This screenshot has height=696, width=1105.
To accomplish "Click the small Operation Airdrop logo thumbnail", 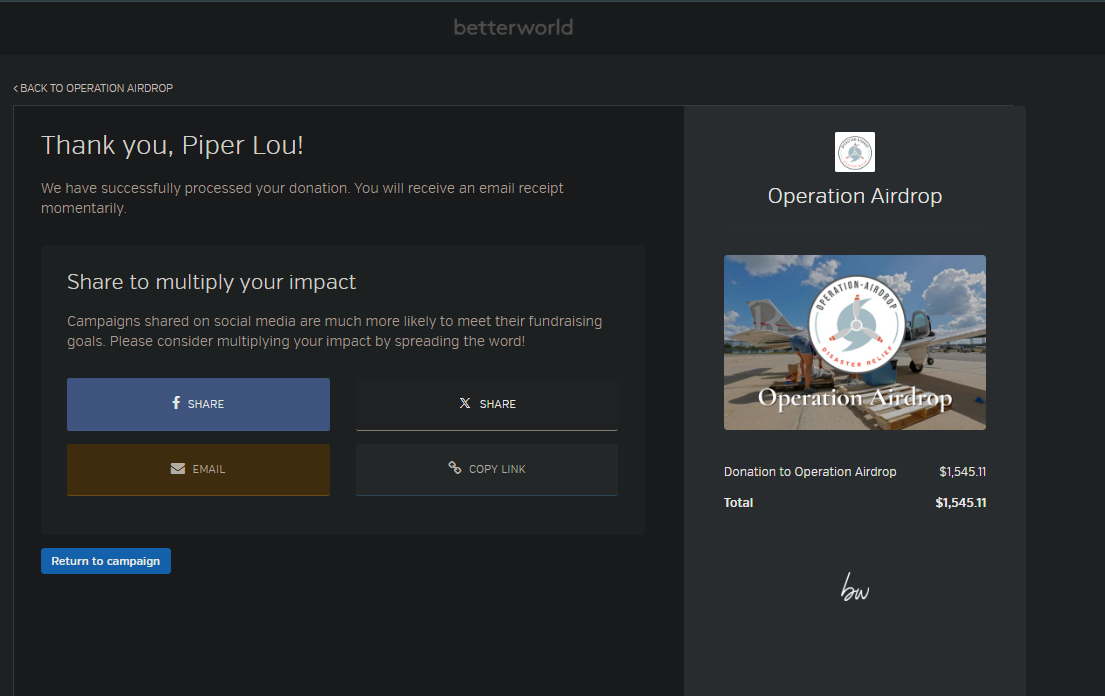I will tap(855, 152).
